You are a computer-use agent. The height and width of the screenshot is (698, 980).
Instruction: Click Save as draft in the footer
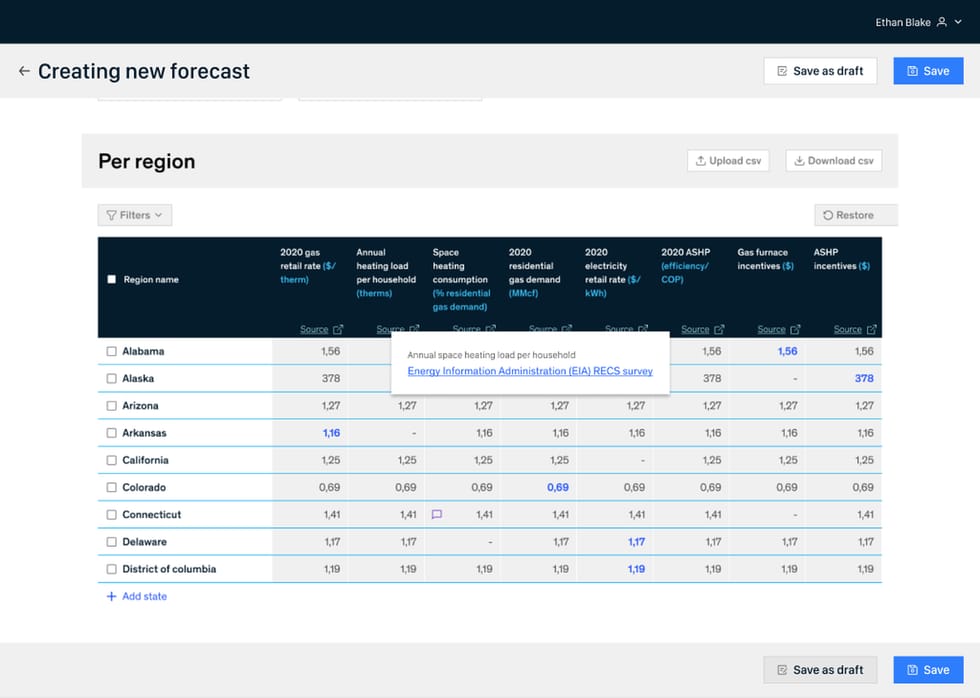(820, 670)
